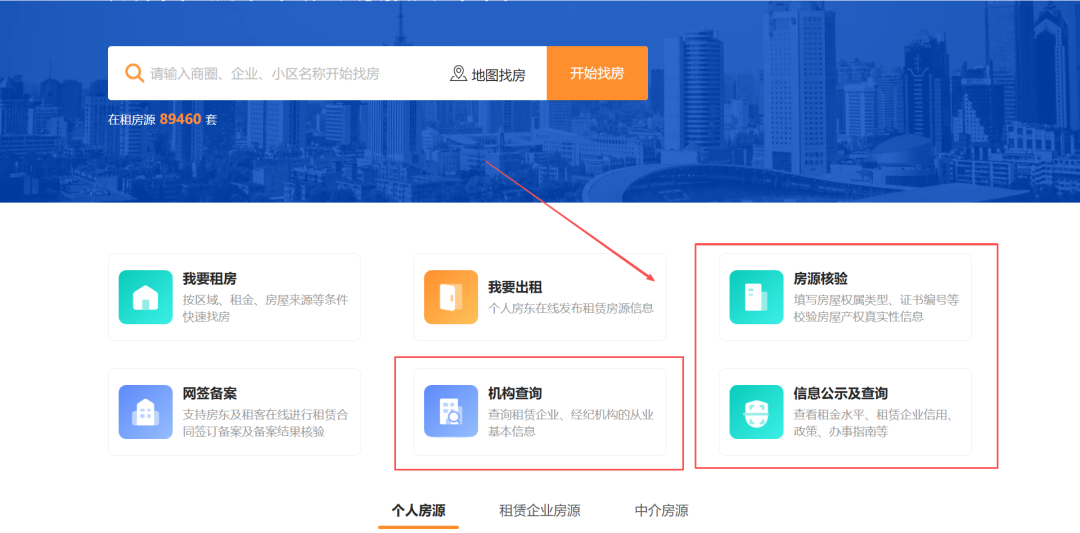Select the 房源核验 title text
1080x533 pixels.
point(821,279)
